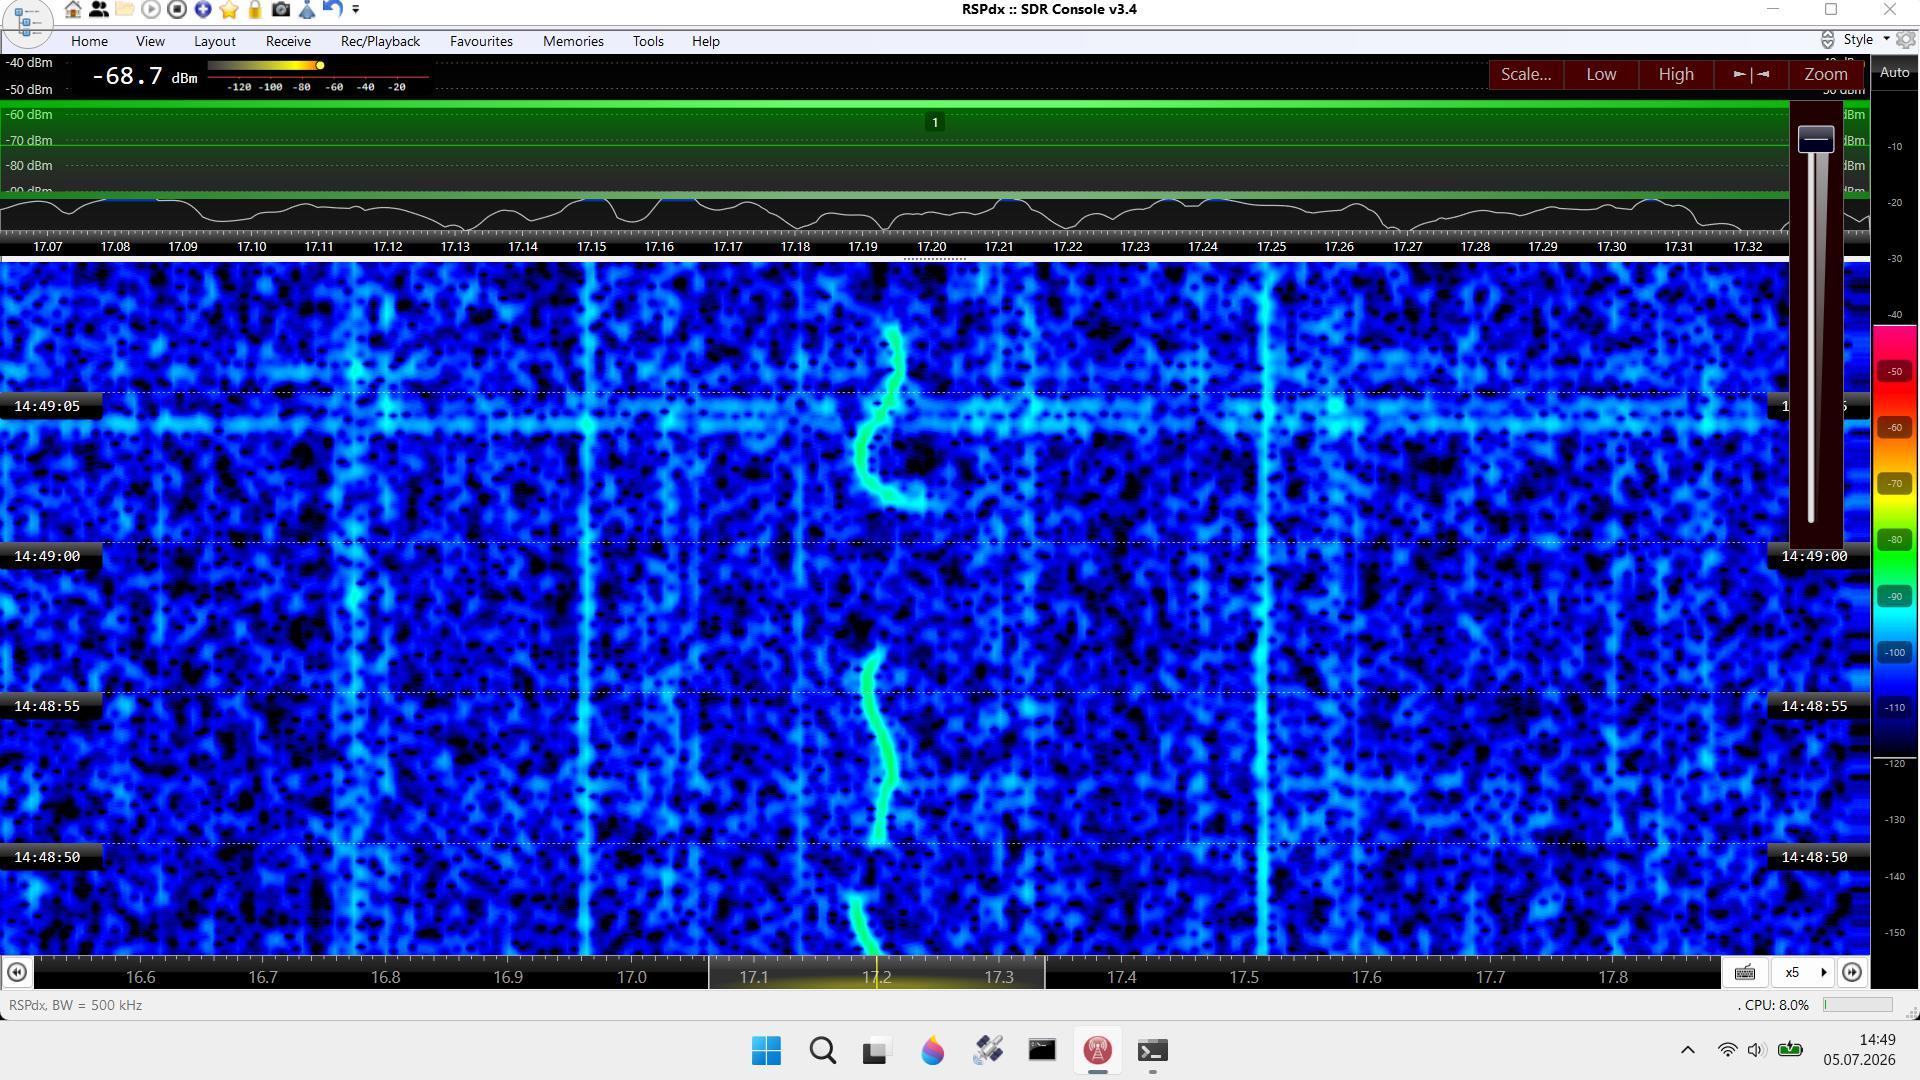
Task: Open the colourful droplet app in taskbar
Action: coord(932,1051)
